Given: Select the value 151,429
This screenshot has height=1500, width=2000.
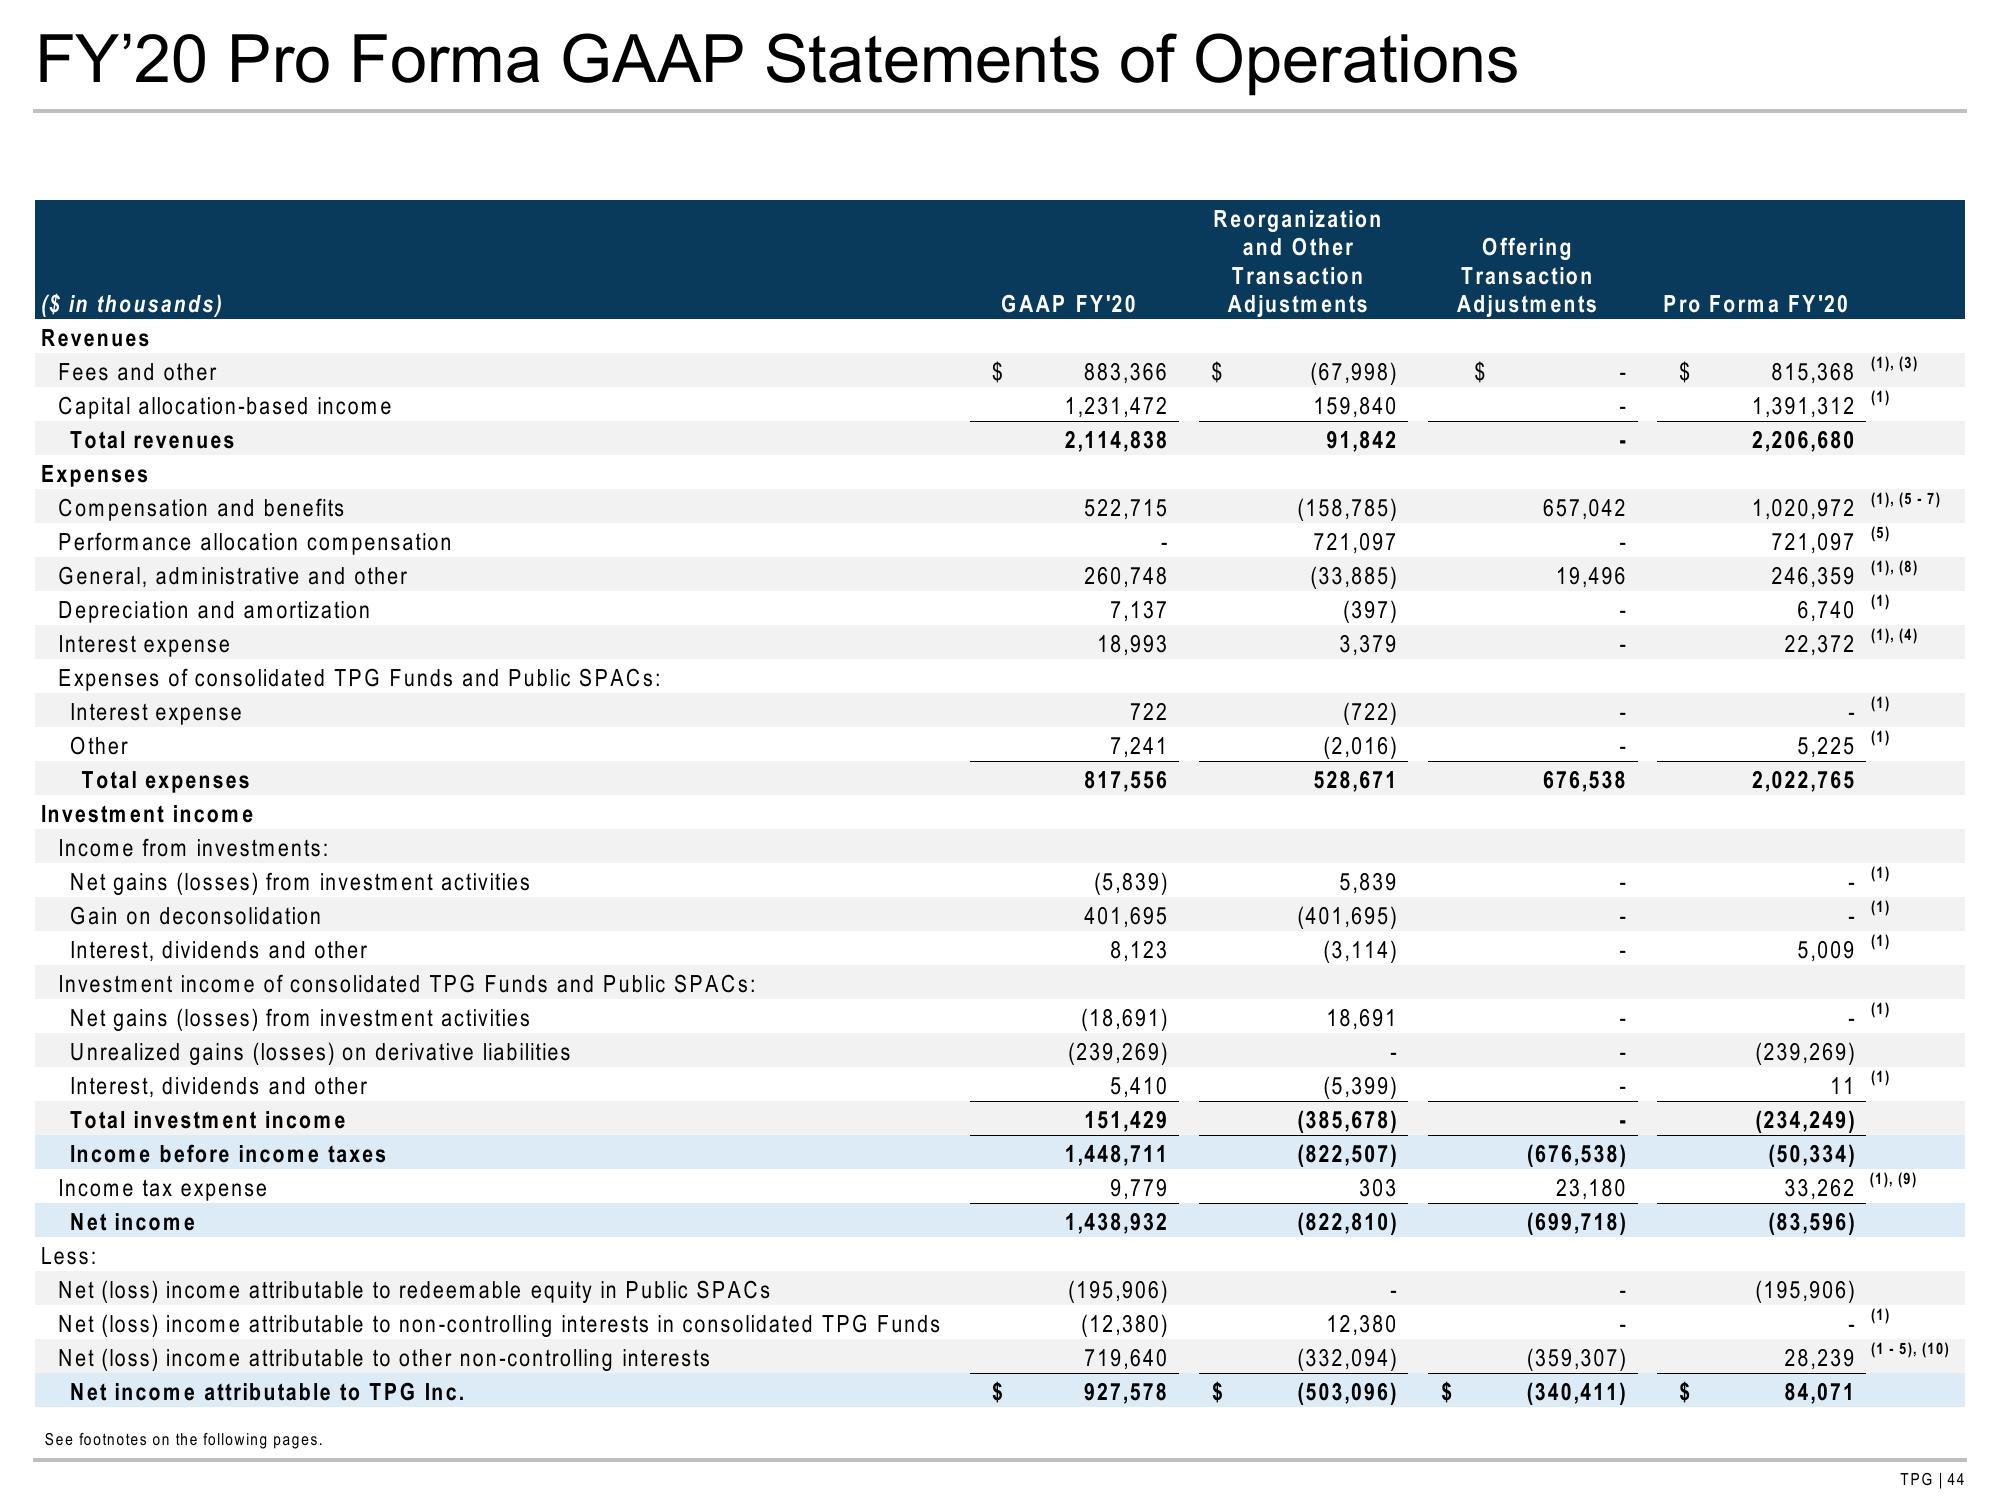Looking at the screenshot, I should (x=1125, y=1120).
